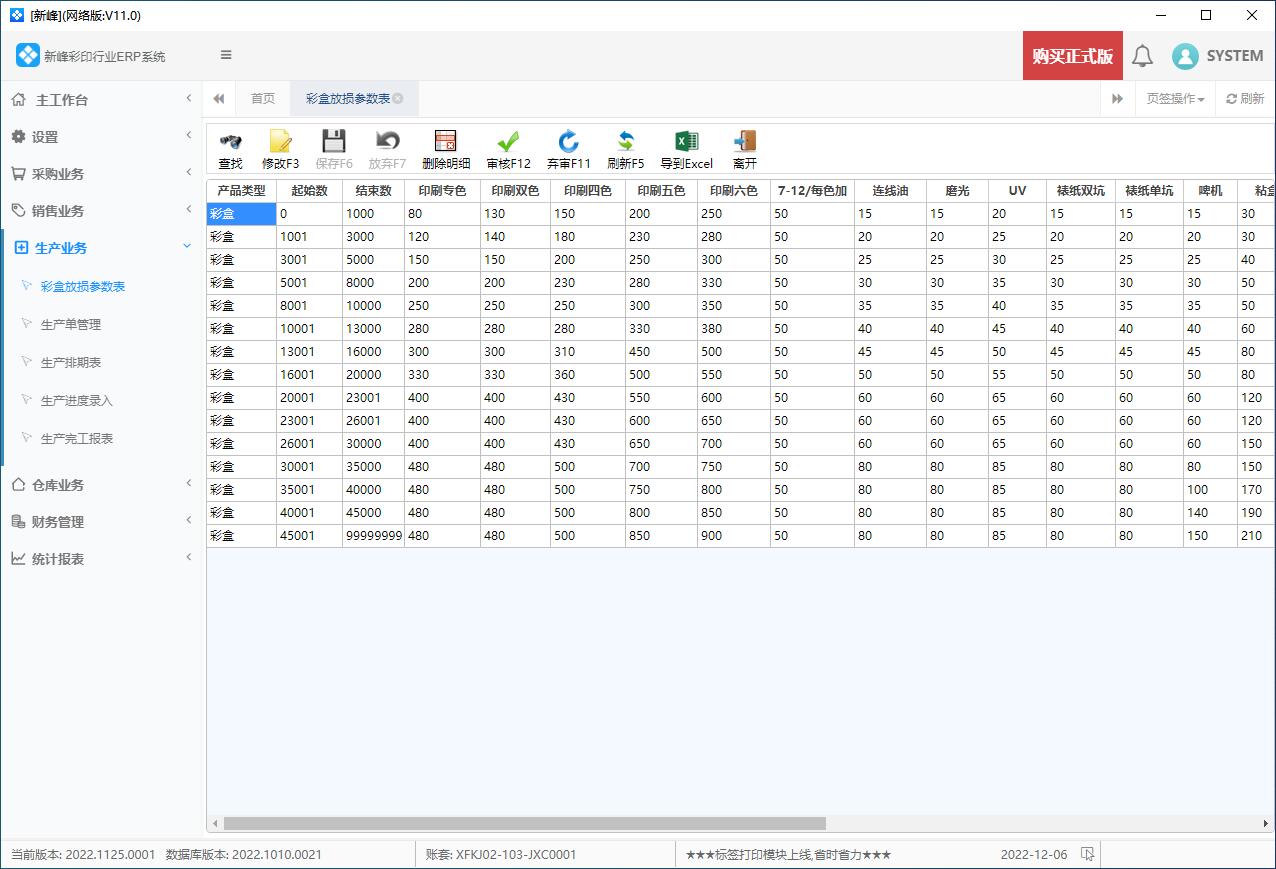Click the 当前版本: 2022.1125.0001 status text
This screenshot has height=869, width=1276.
(83, 855)
